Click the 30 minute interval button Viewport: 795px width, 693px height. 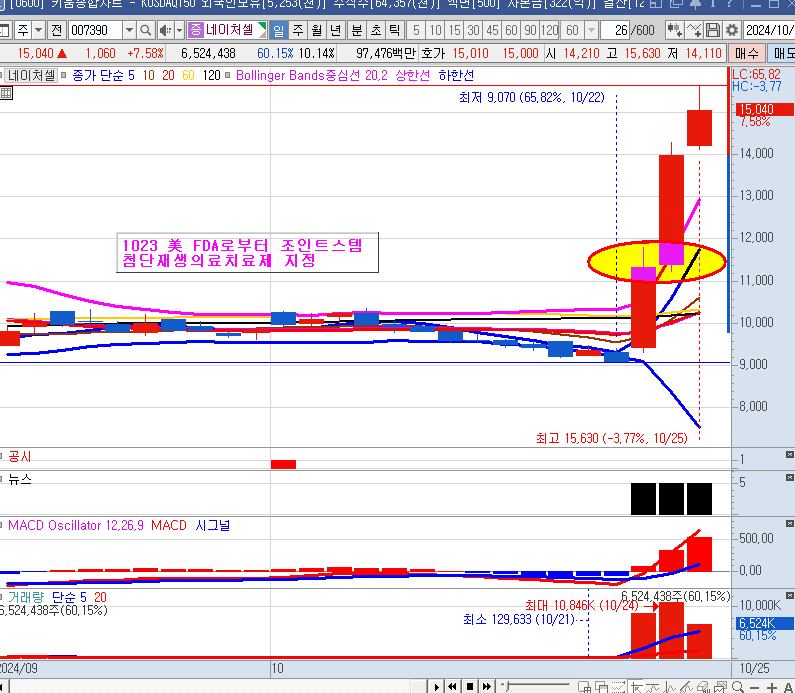tap(474, 30)
